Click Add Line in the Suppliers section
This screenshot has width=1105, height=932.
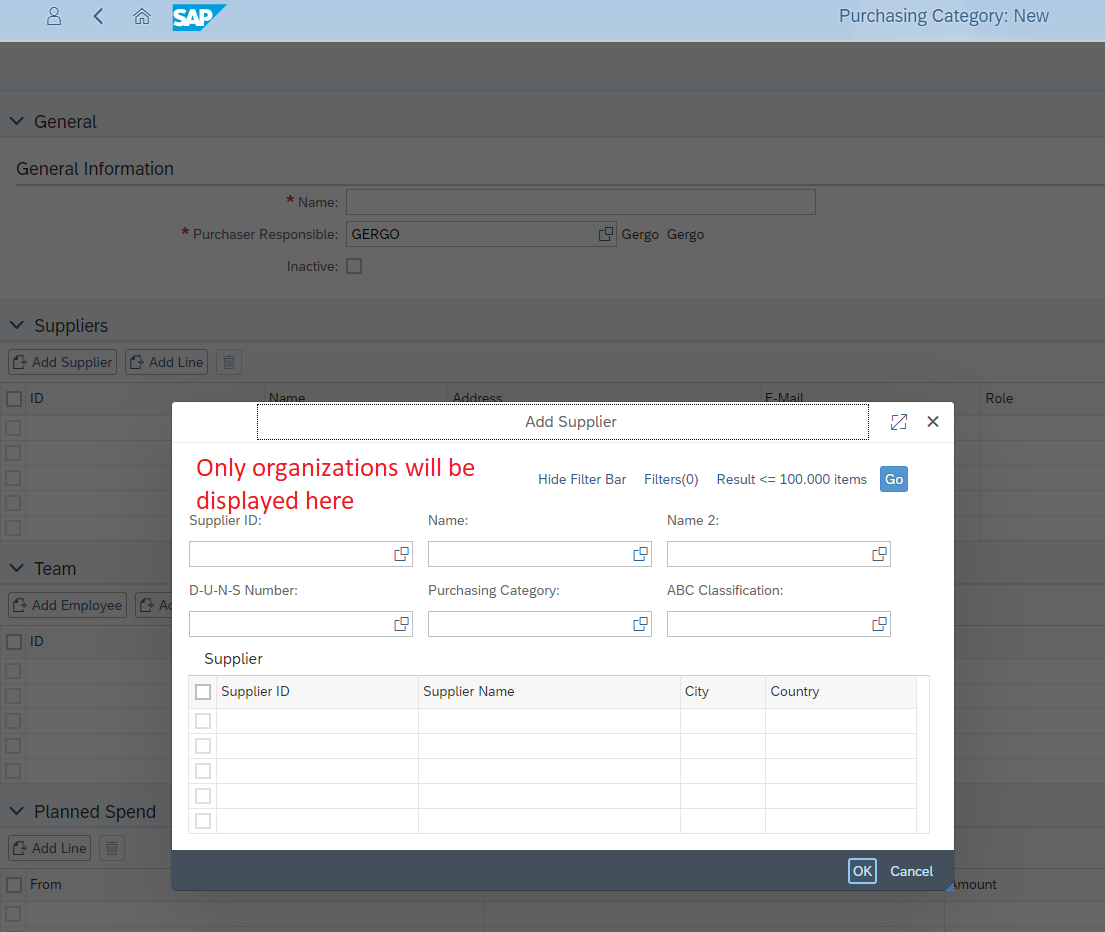[166, 362]
